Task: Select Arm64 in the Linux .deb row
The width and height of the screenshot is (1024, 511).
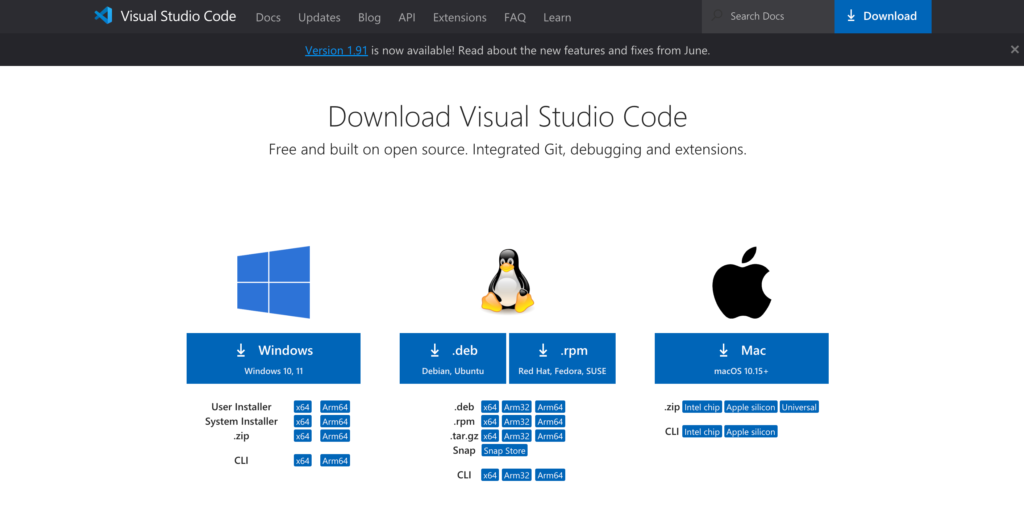Action: [x=550, y=407]
